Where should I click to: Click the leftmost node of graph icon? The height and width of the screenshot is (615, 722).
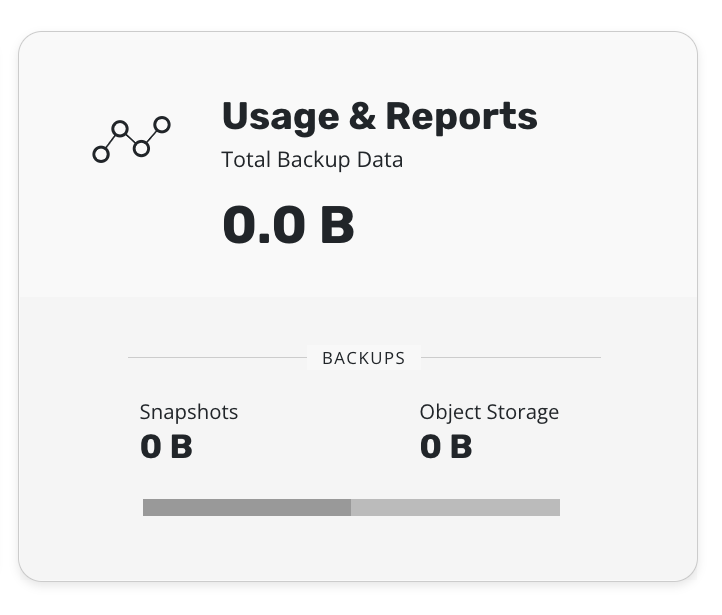(x=101, y=154)
